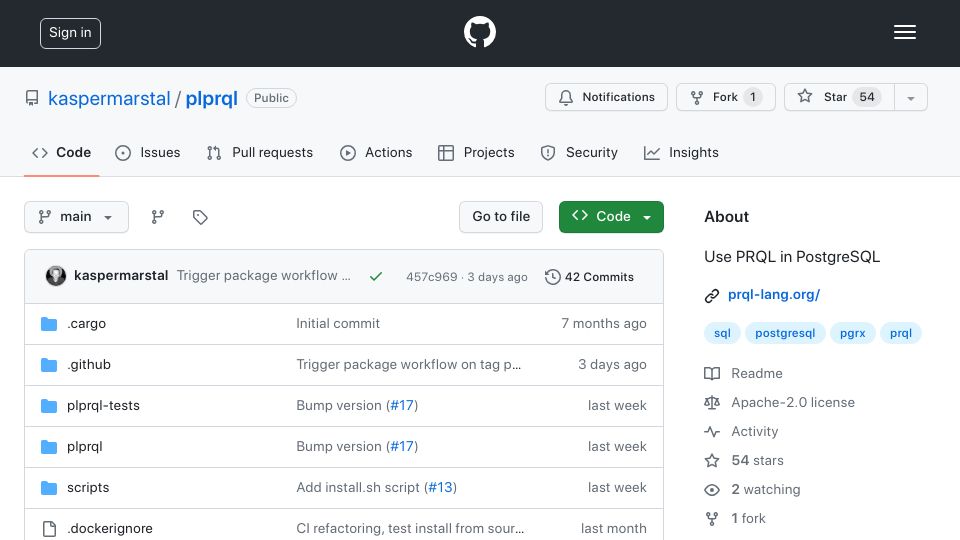Open the Activity link in About
The height and width of the screenshot is (540, 960).
tap(754, 432)
